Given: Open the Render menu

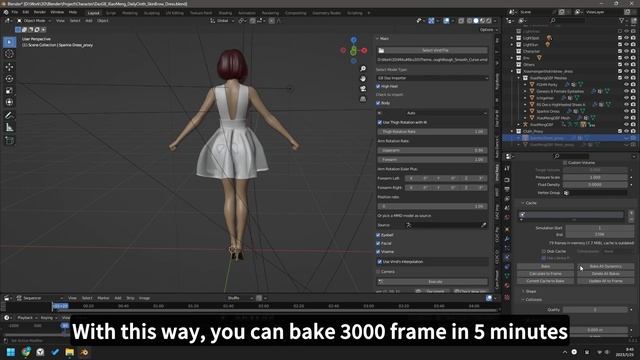Looking at the screenshot, I should [x=40, y=12].
